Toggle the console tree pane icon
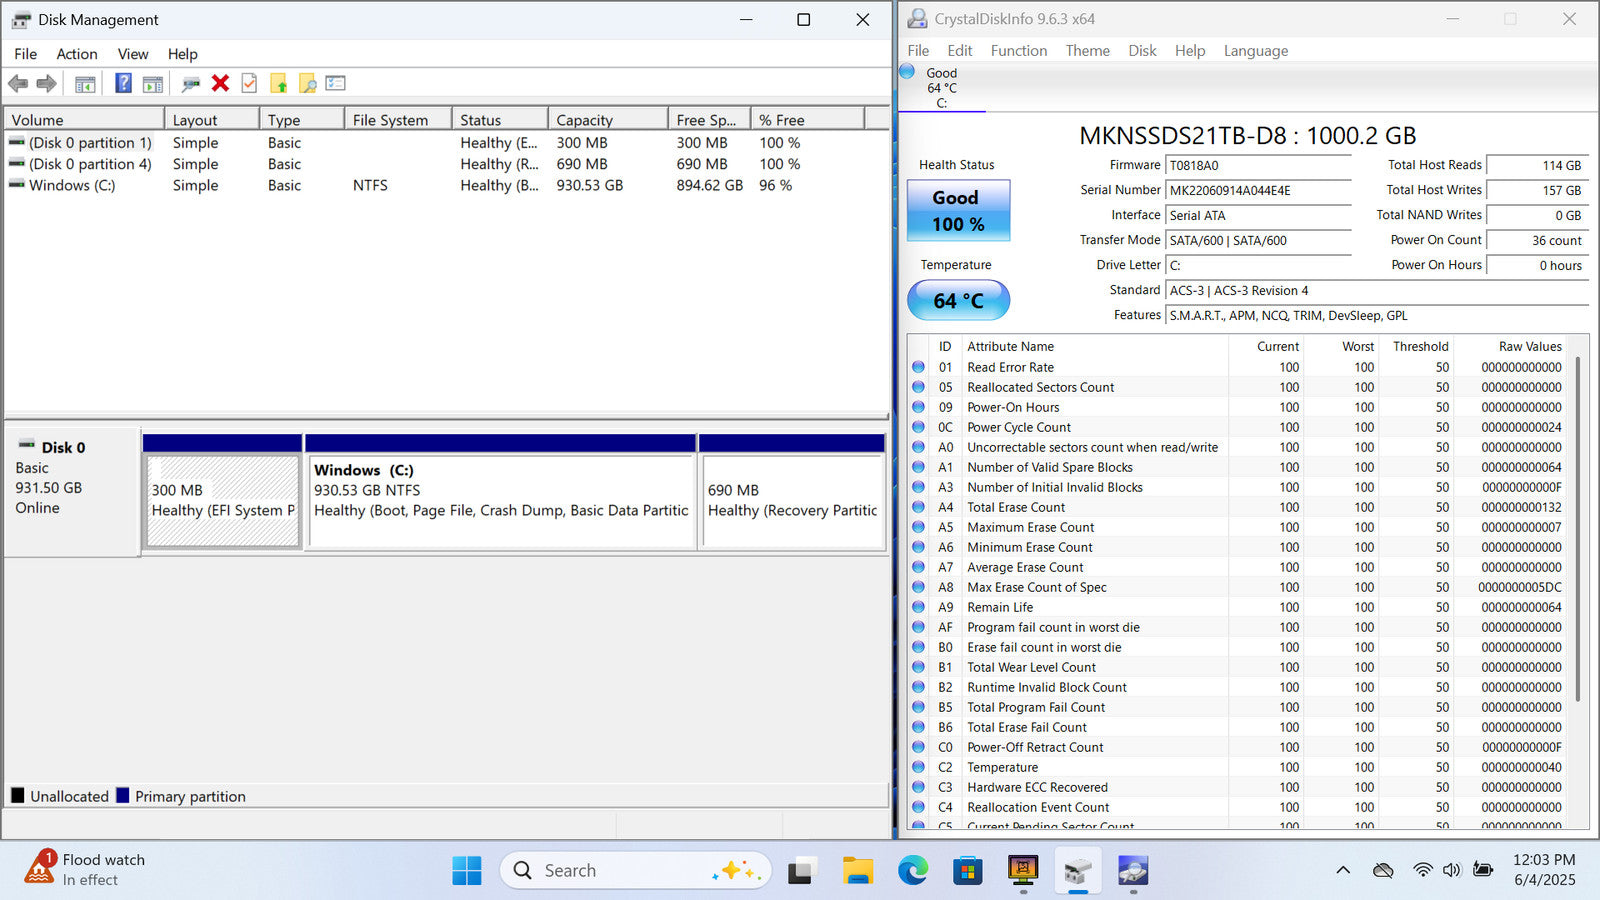Image resolution: width=1600 pixels, height=900 pixels. pyautogui.click(x=85, y=84)
